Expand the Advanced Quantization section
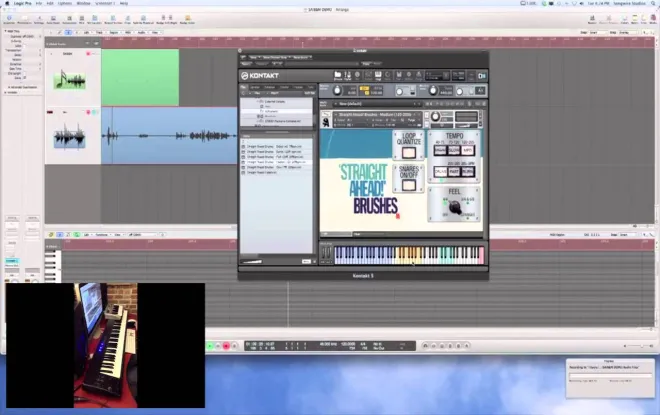This screenshot has height=415, width=660. [23, 87]
